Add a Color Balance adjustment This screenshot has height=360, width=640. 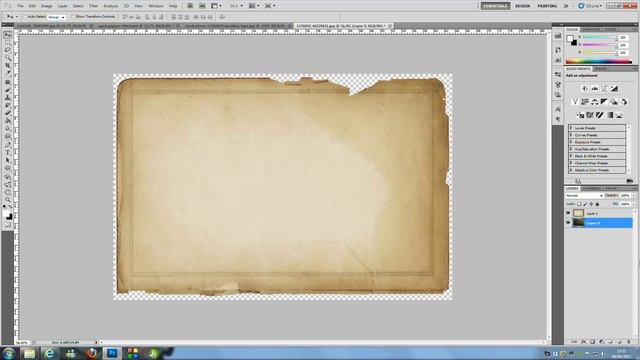click(594, 102)
